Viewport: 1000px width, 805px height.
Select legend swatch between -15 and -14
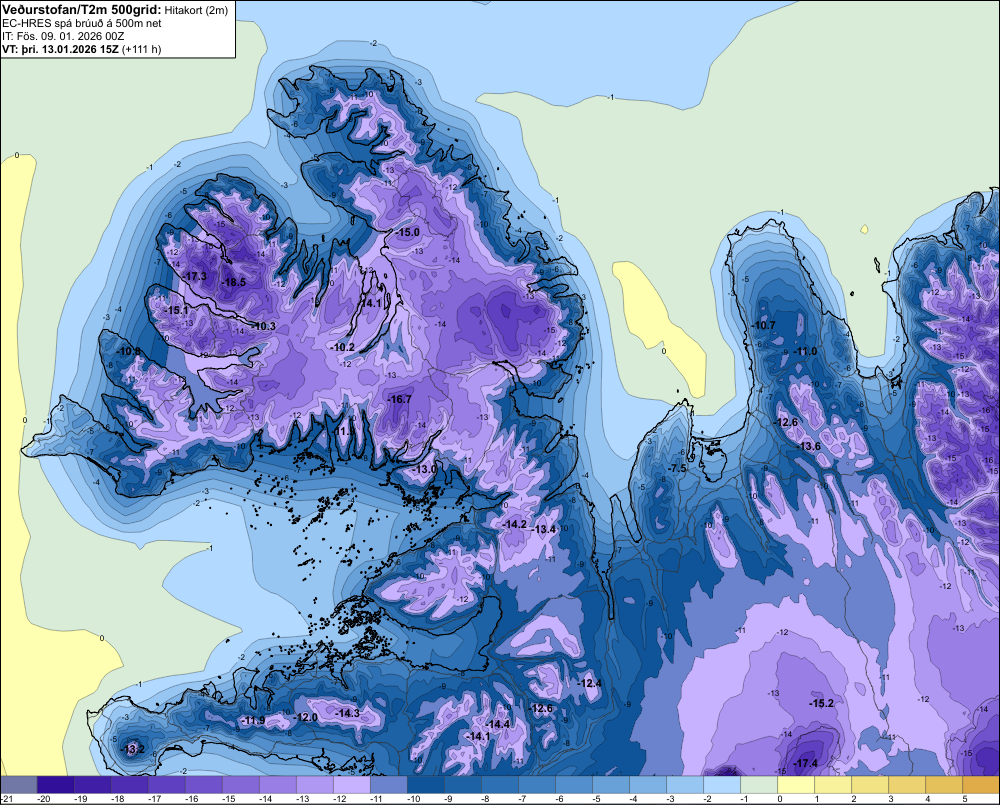click(241, 784)
